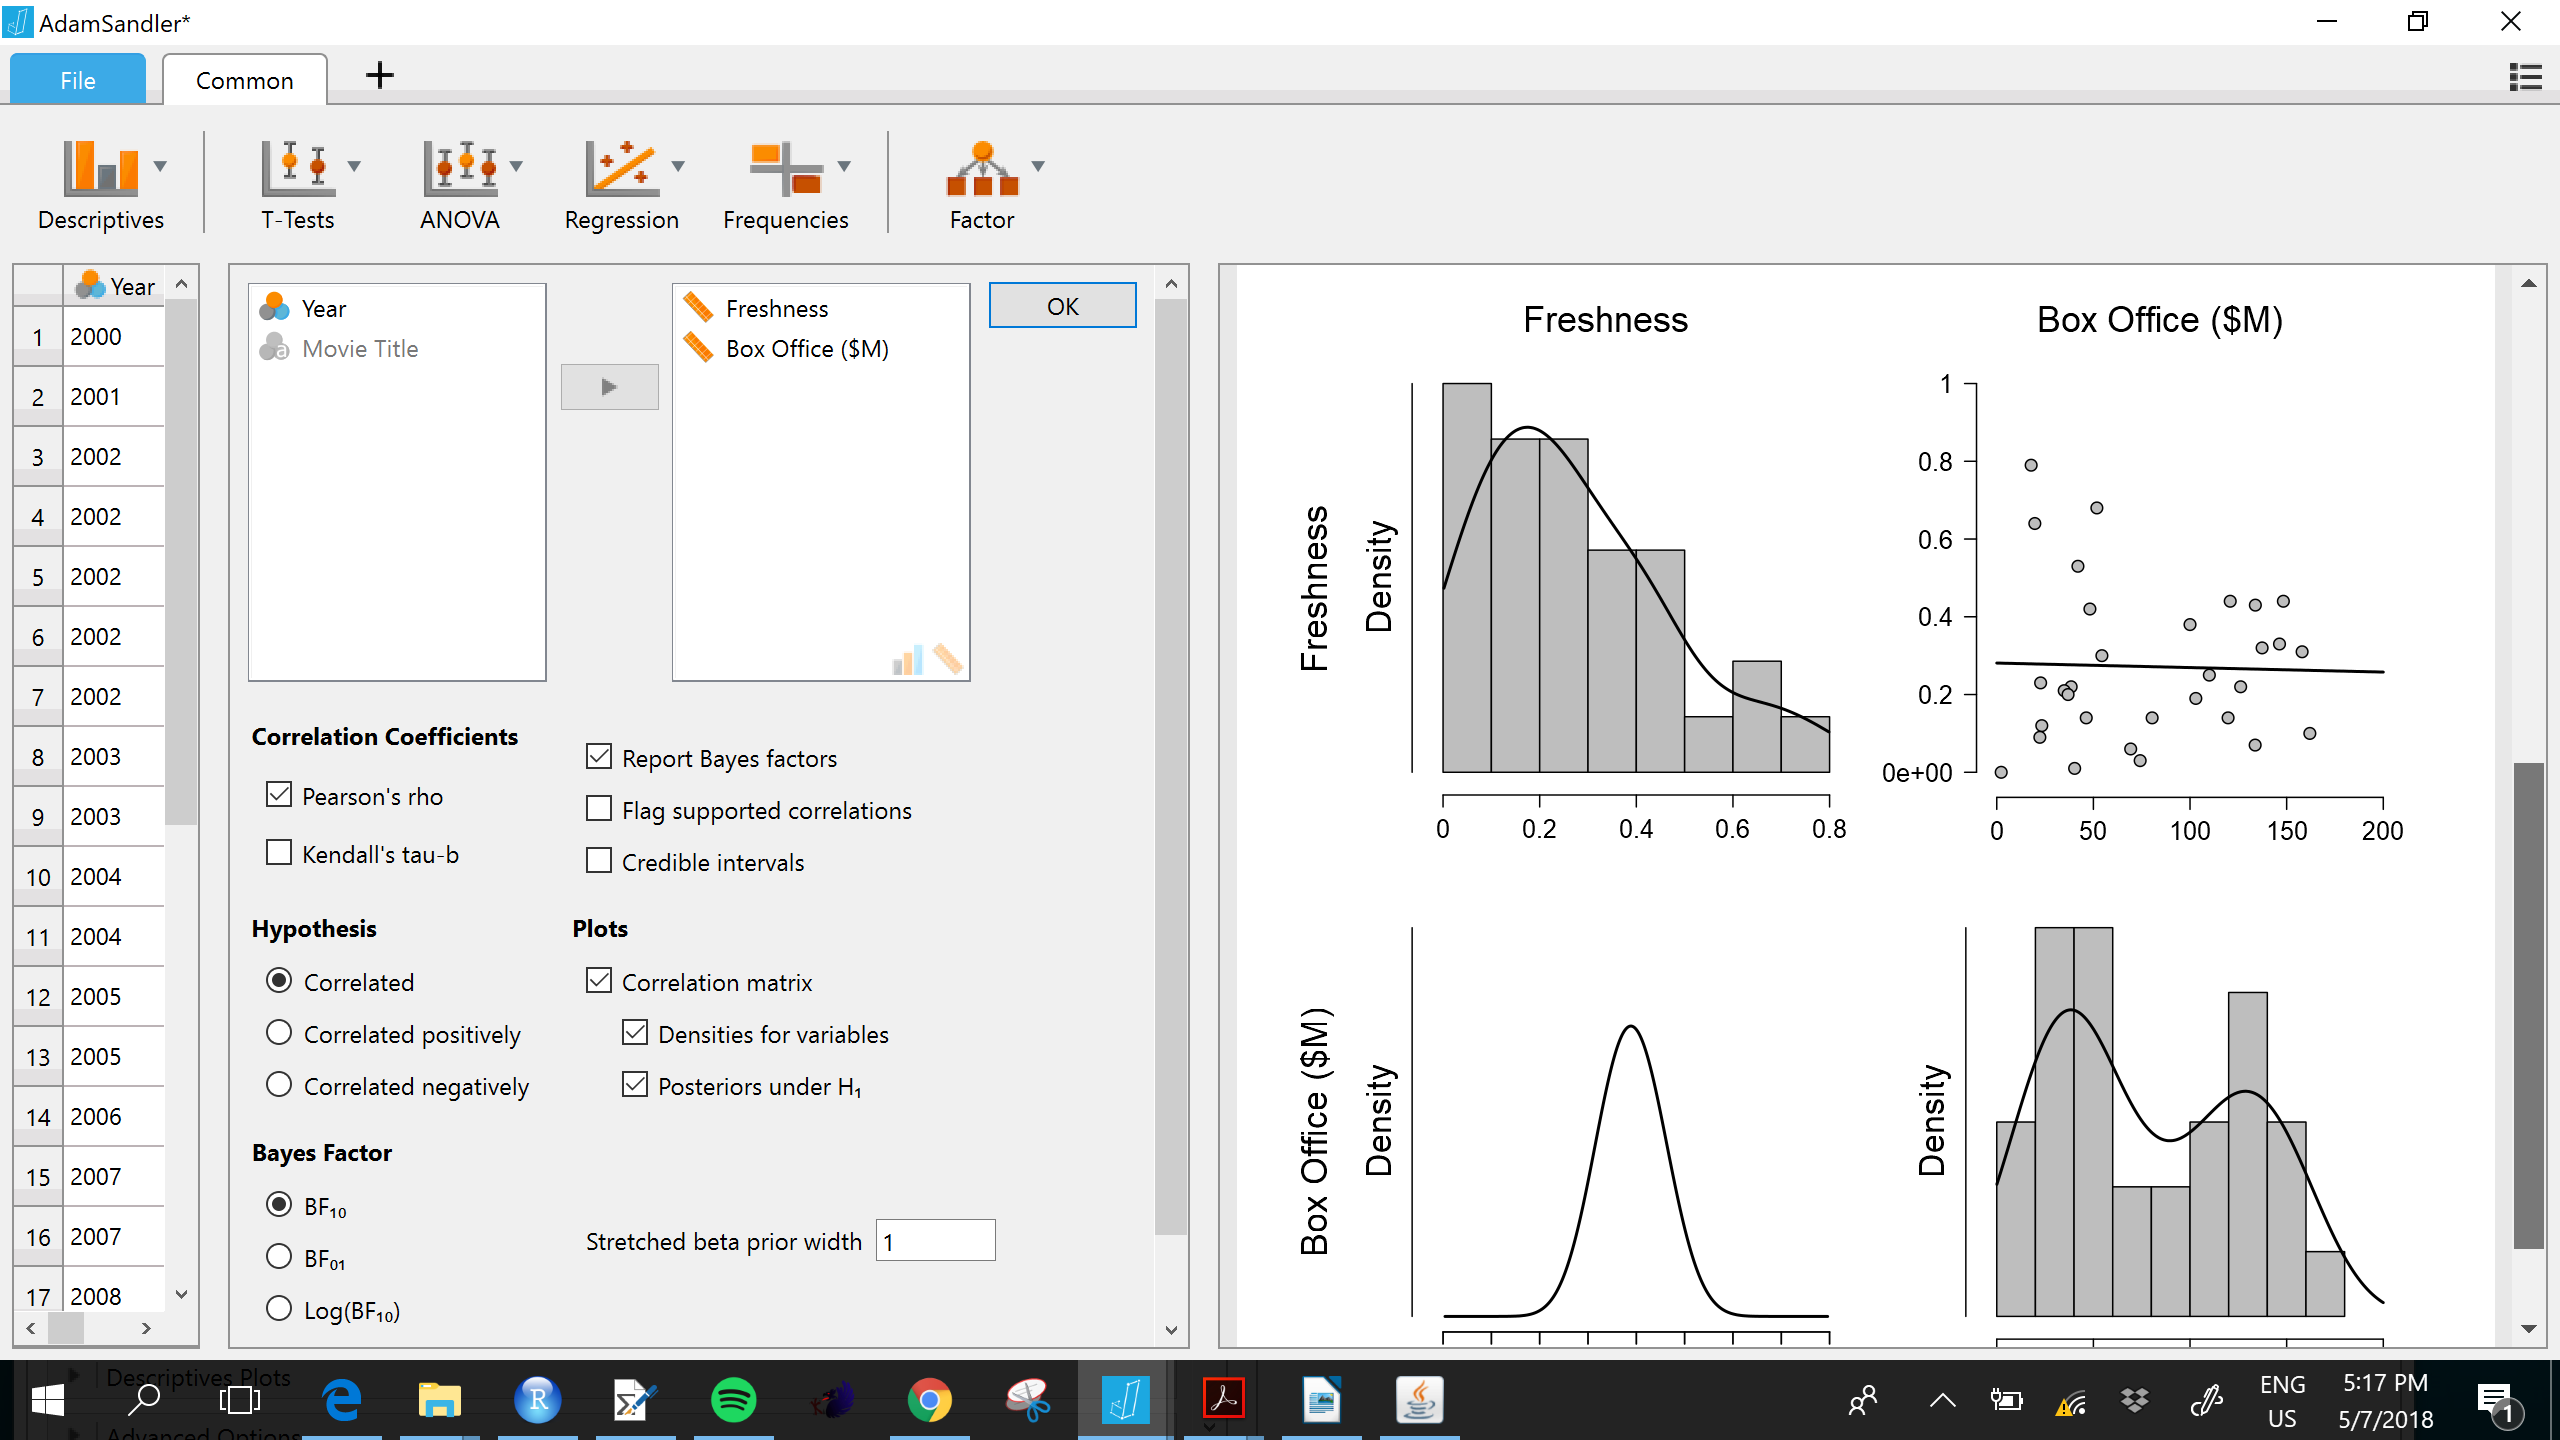The width and height of the screenshot is (2560, 1440).
Task: Click the Stretched beta prior width field
Action: [x=934, y=1240]
